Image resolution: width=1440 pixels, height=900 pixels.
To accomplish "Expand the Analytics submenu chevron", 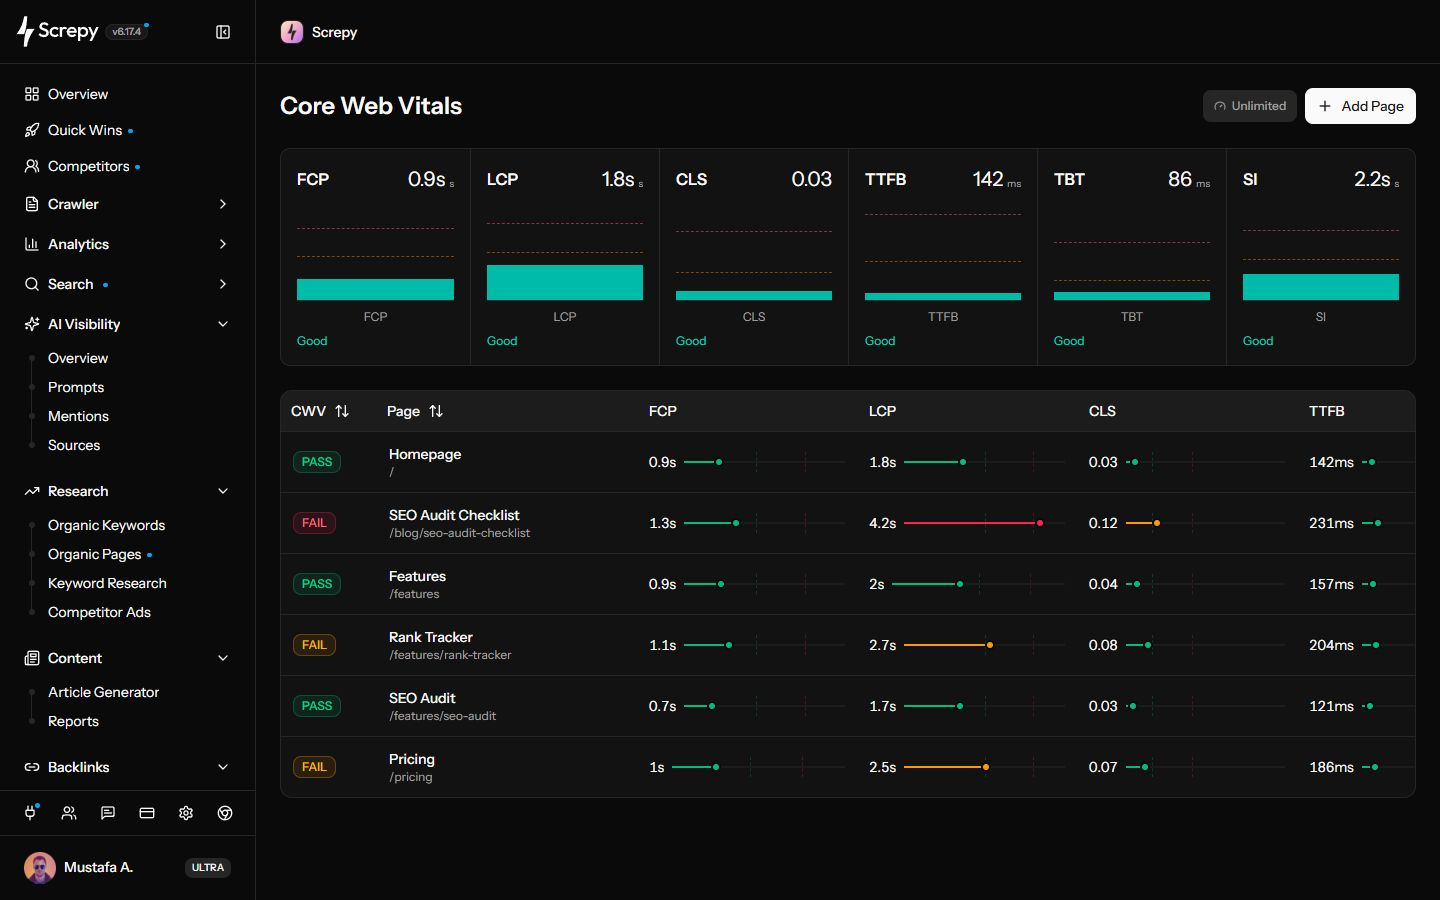I will [223, 244].
